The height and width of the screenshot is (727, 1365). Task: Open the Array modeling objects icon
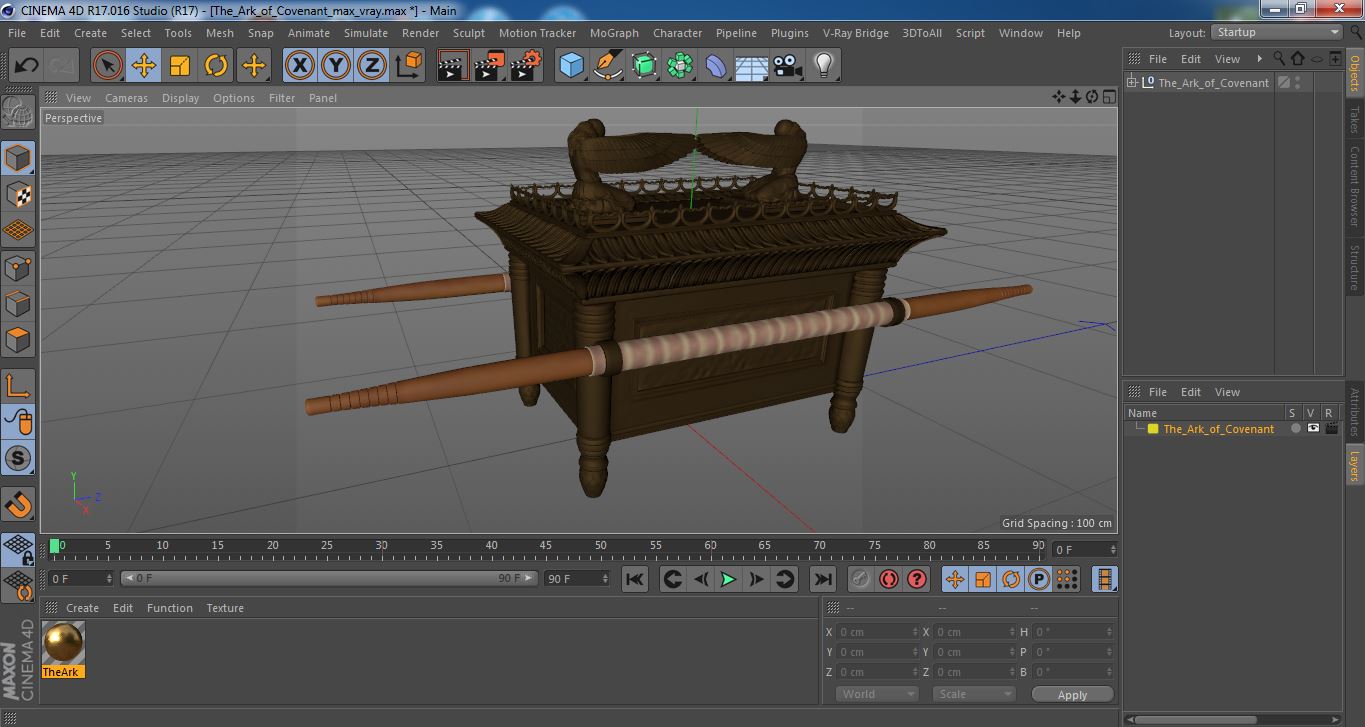tap(680, 66)
